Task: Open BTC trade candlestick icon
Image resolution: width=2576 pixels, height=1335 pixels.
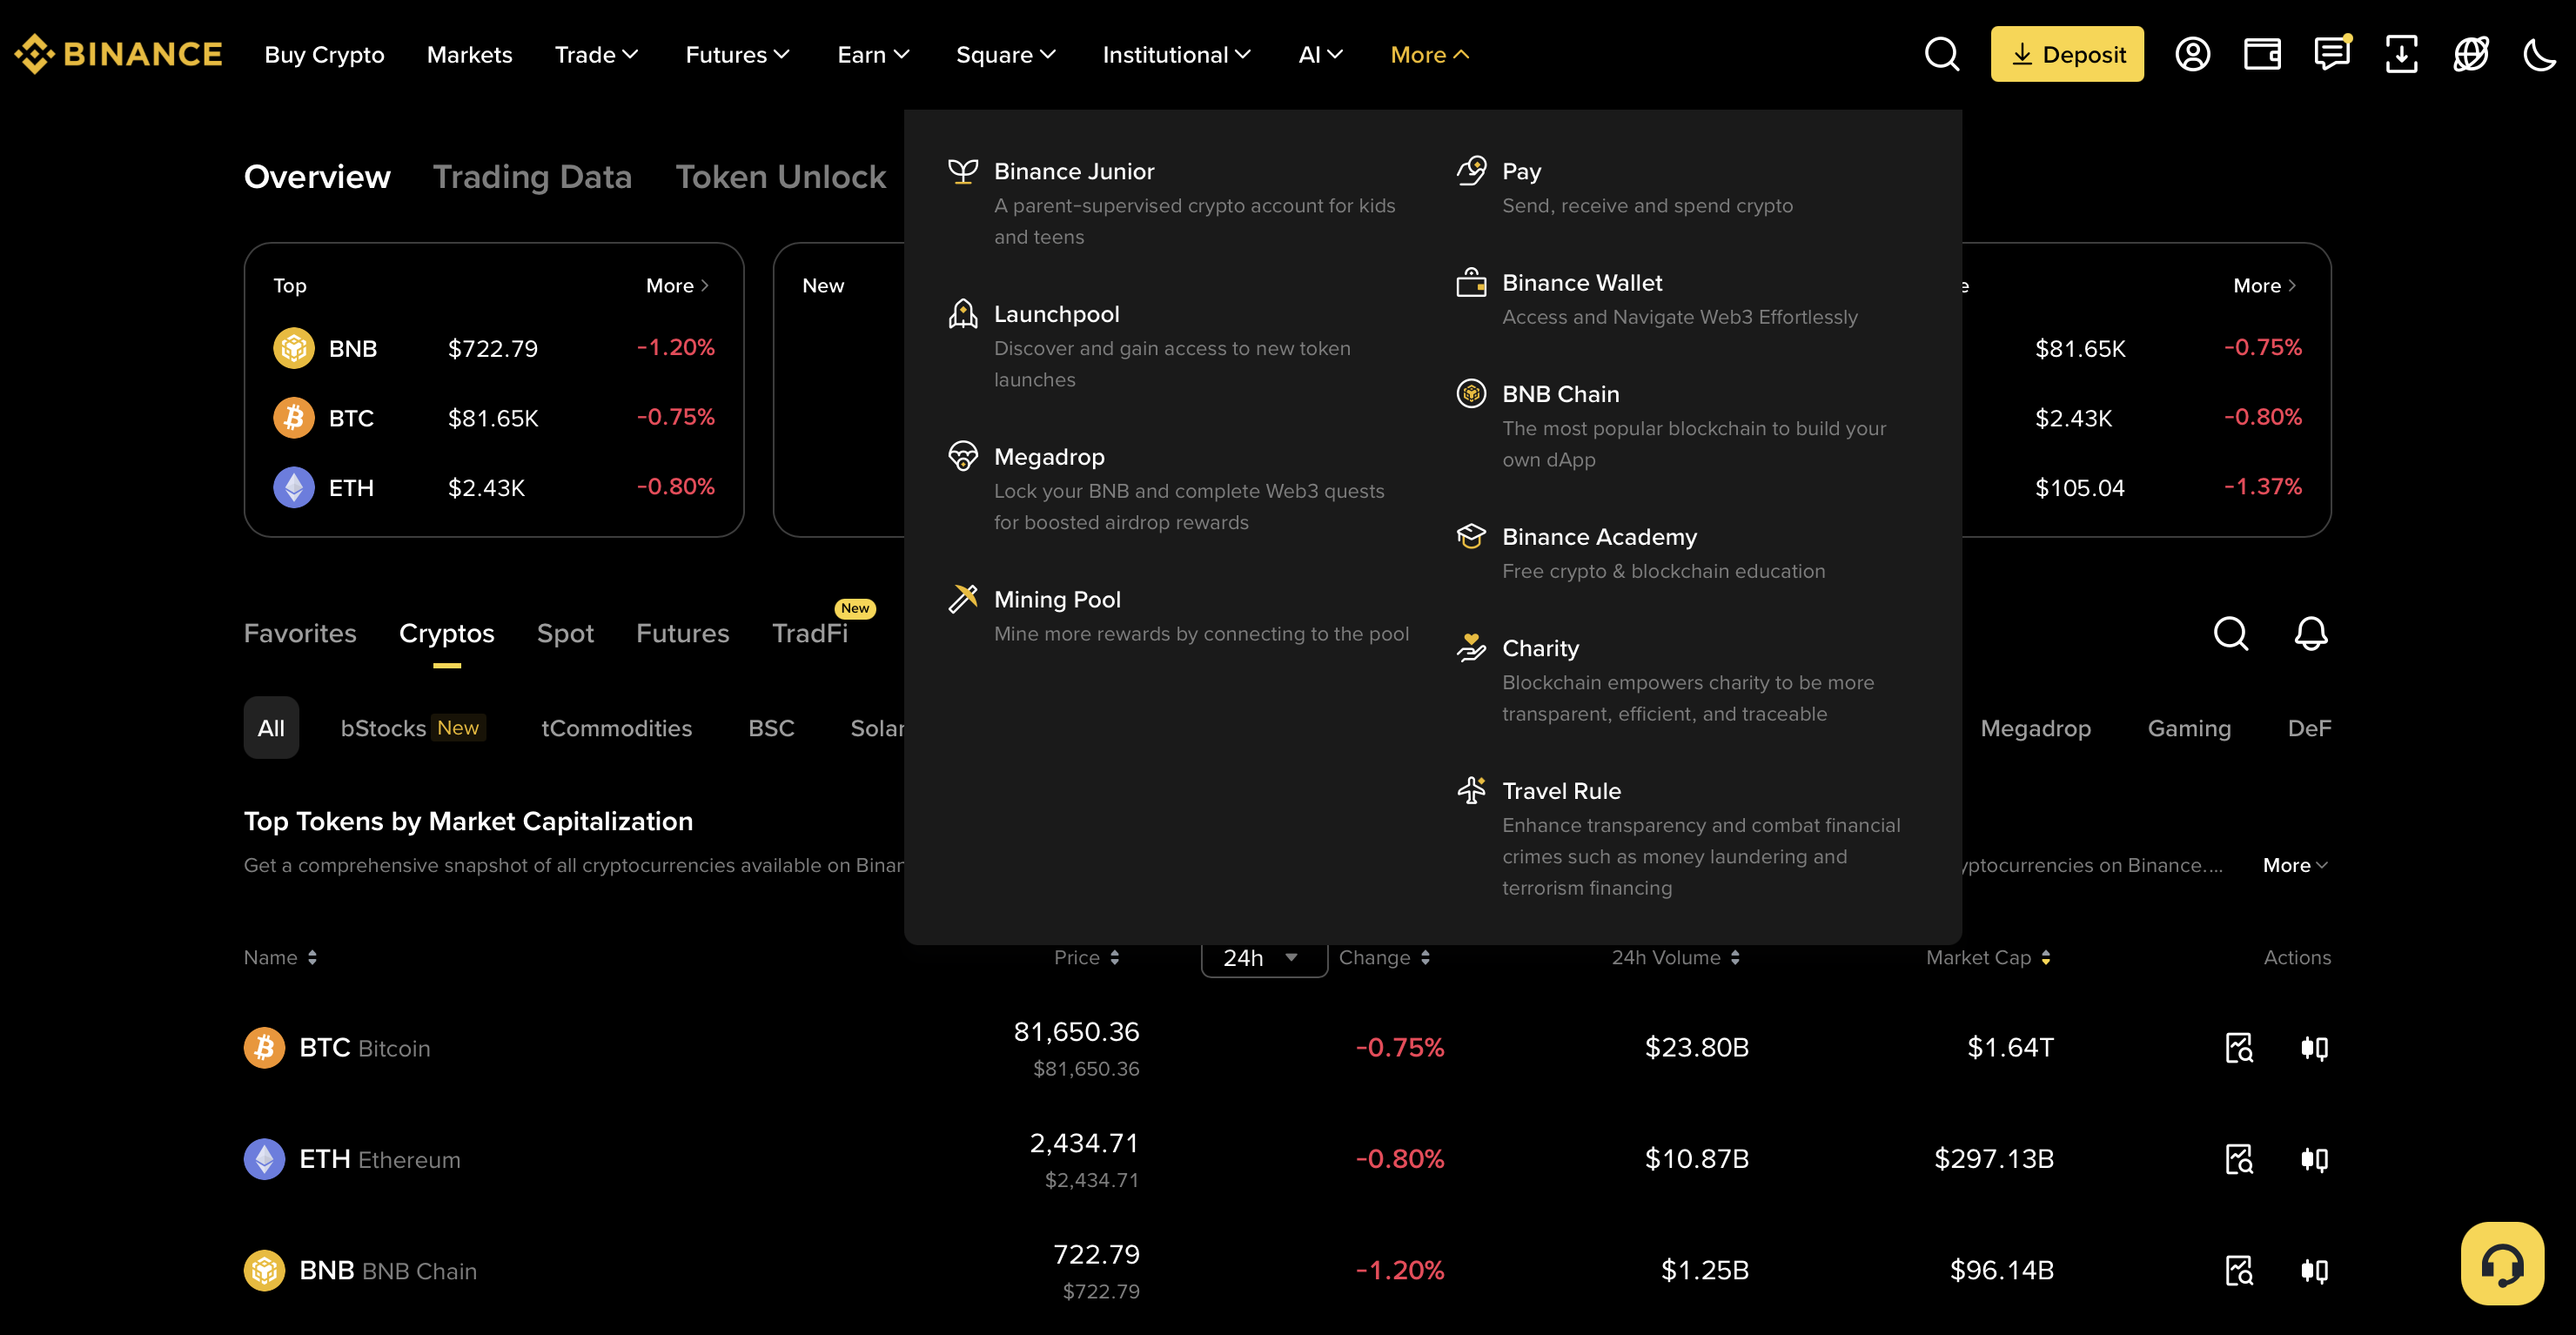Action: click(x=2314, y=1048)
